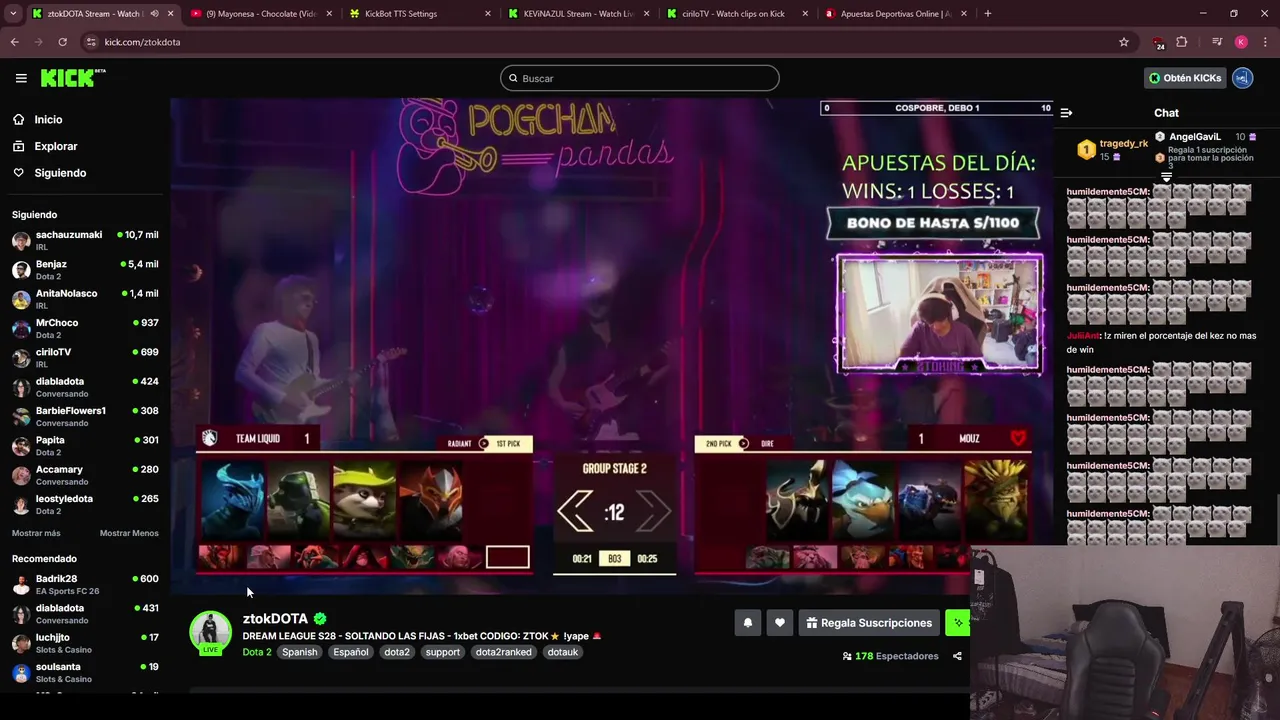Select the Español tag
Image resolution: width=1280 pixels, height=720 pixels.
point(351,652)
